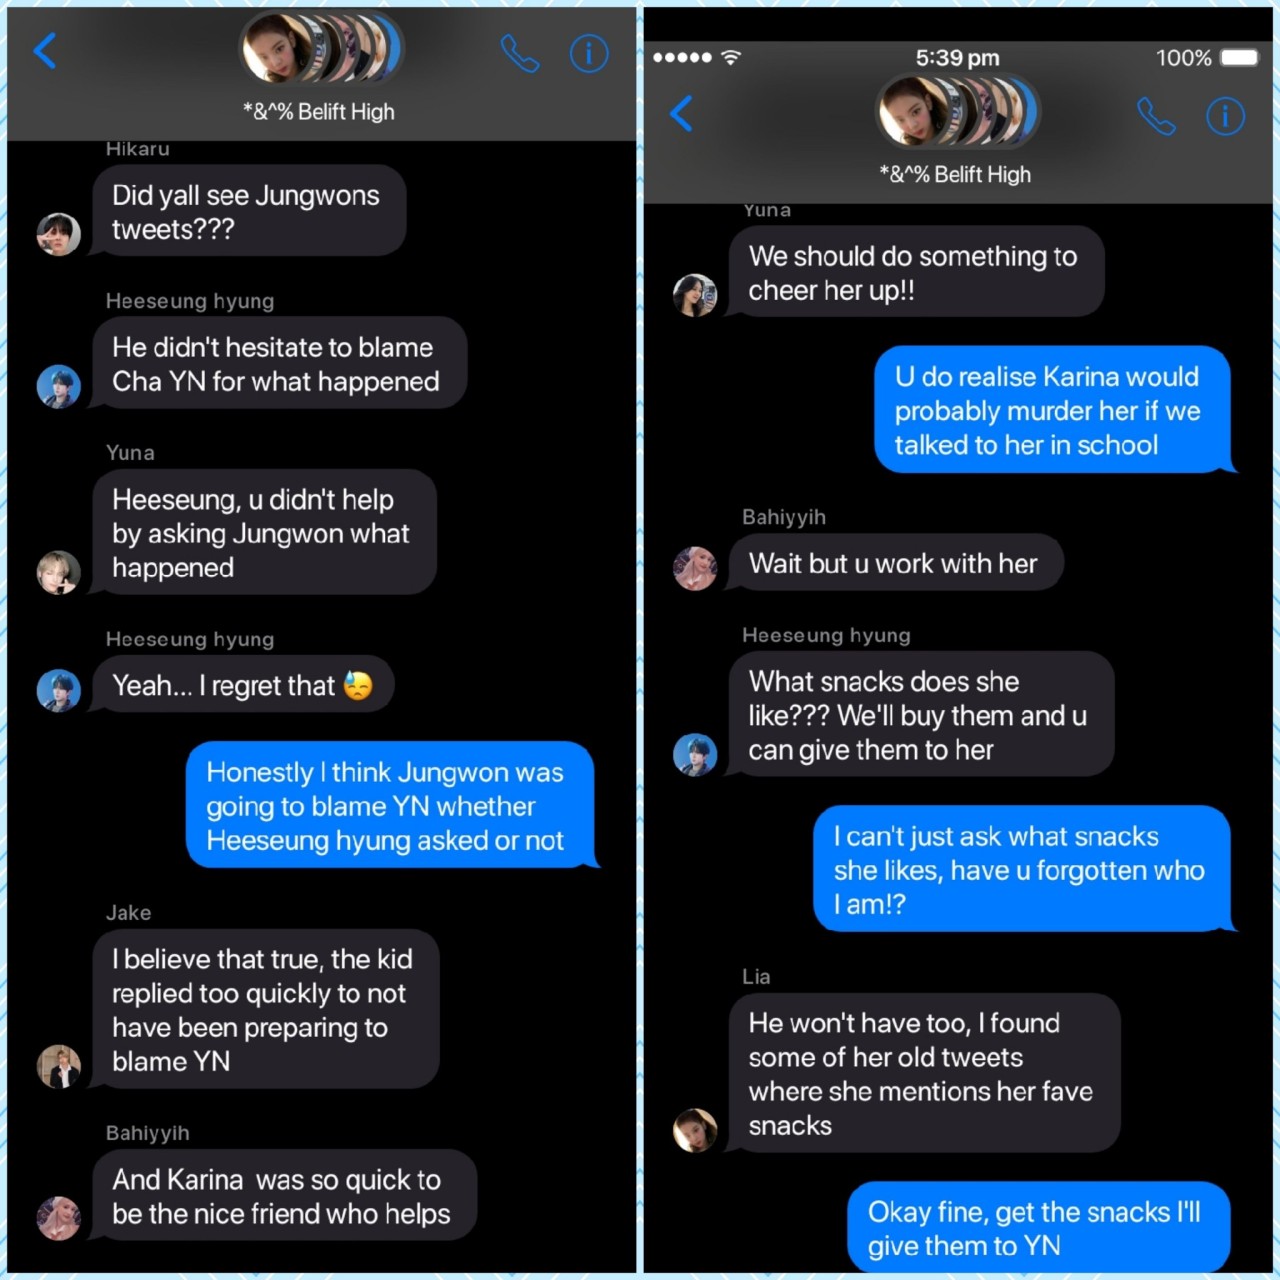Select the 'Wait but u work with her' bubble
The width and height of the screenshot is (1280, 1280).
895,563
